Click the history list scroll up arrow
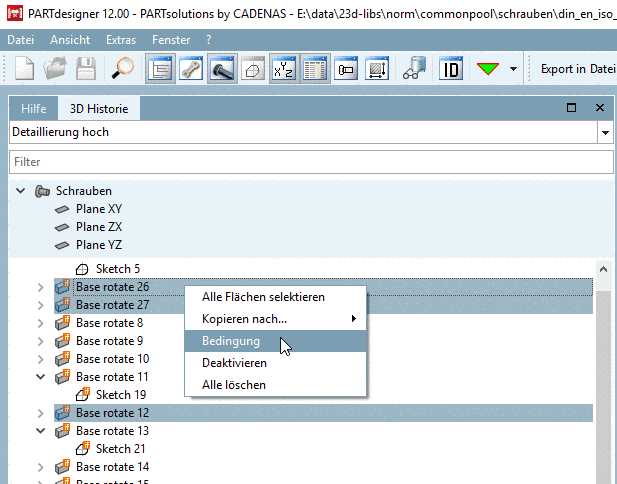 [x=603, y=270]
